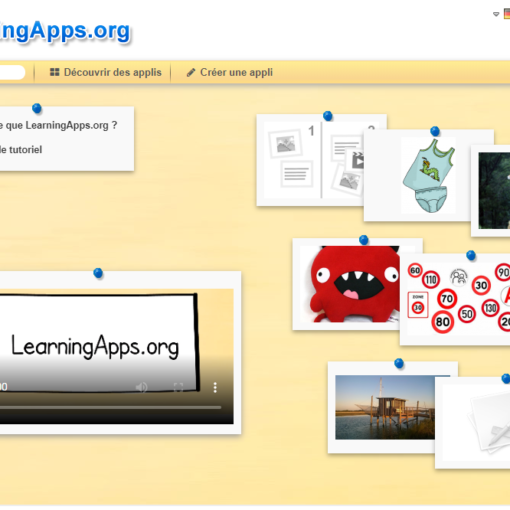Click the grid icon beside Découvrir des applis
Screen dimensions: 510x510
[x=55, y=72]
